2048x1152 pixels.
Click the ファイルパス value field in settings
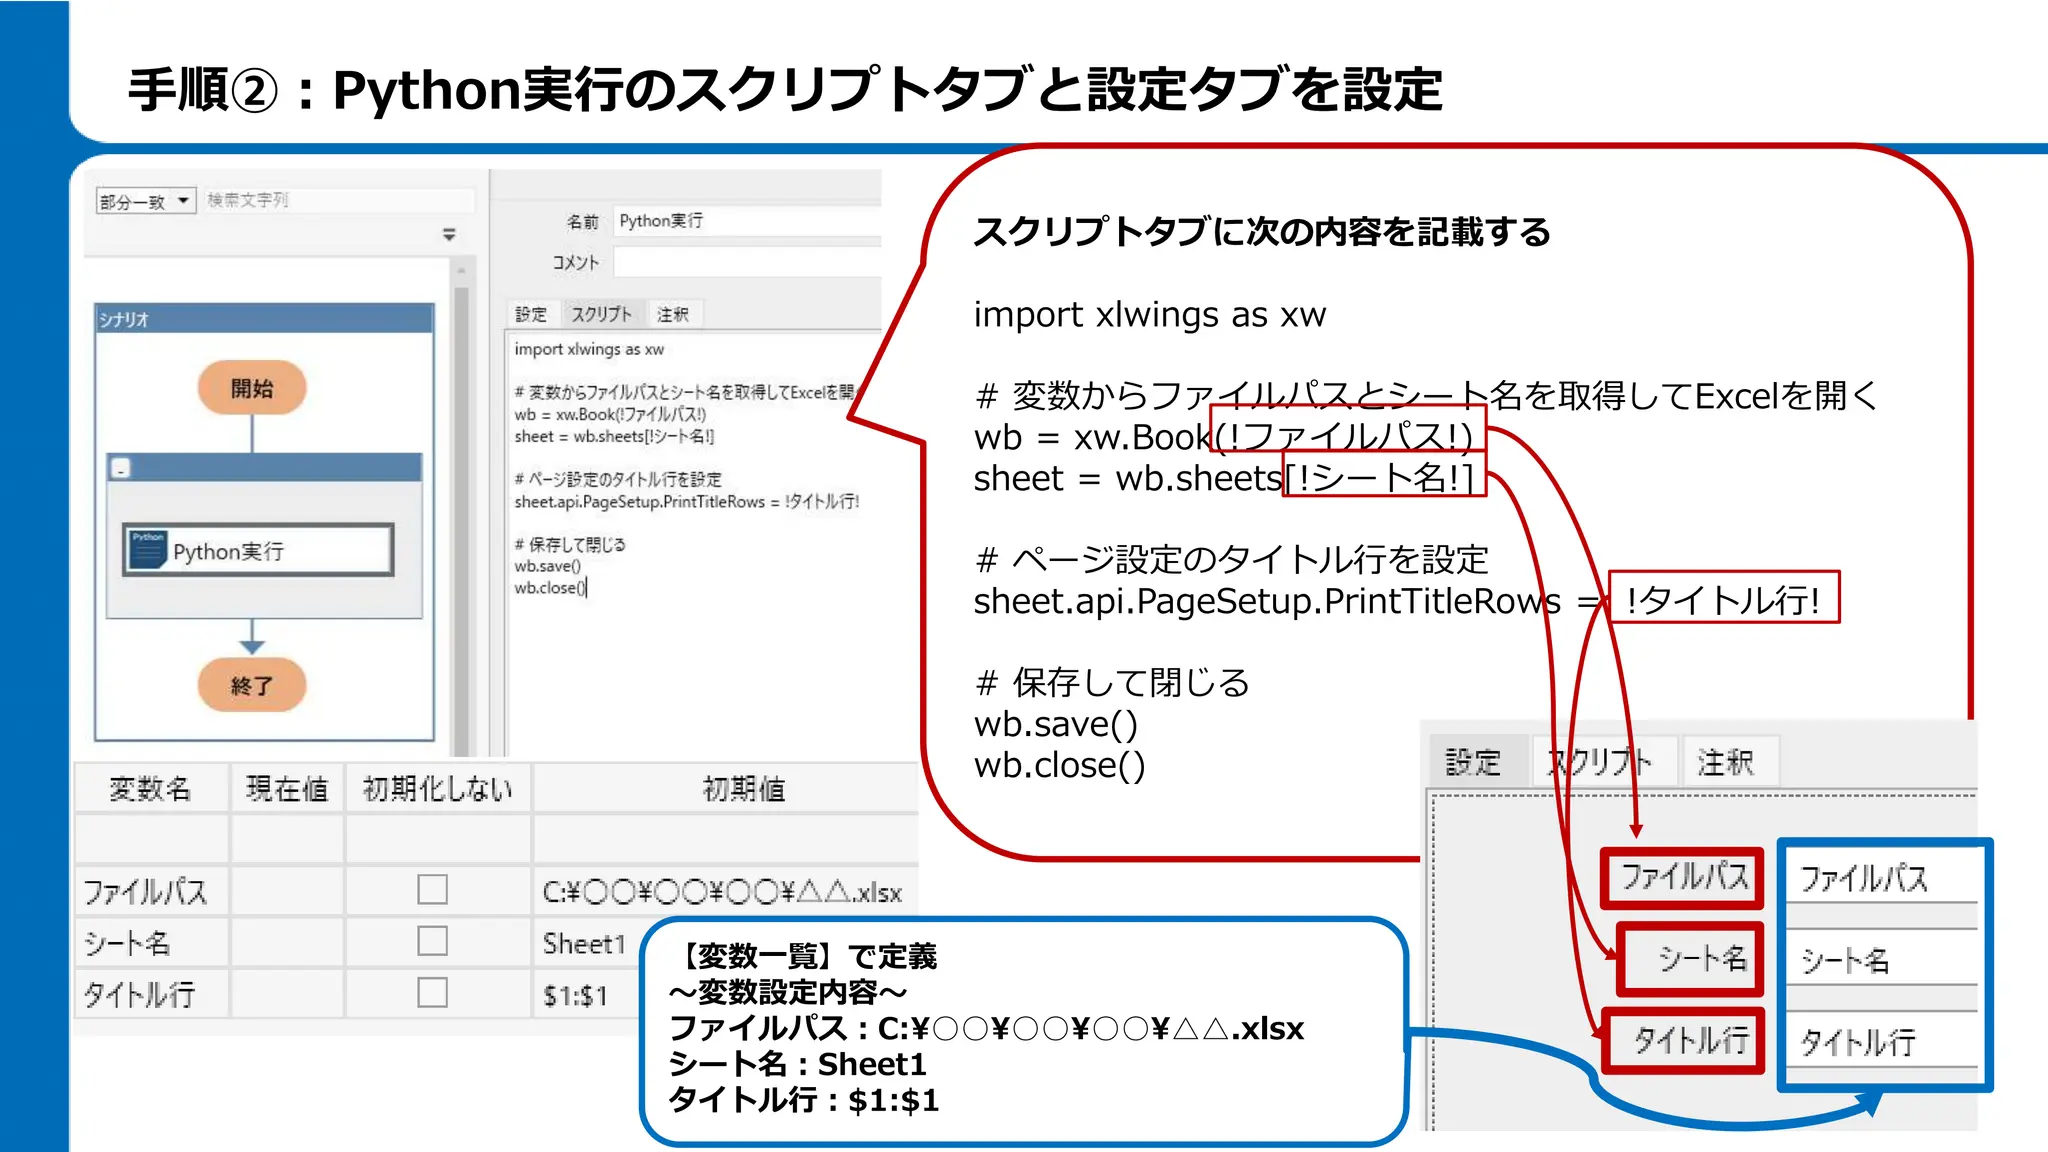[x=1882, y=879]
